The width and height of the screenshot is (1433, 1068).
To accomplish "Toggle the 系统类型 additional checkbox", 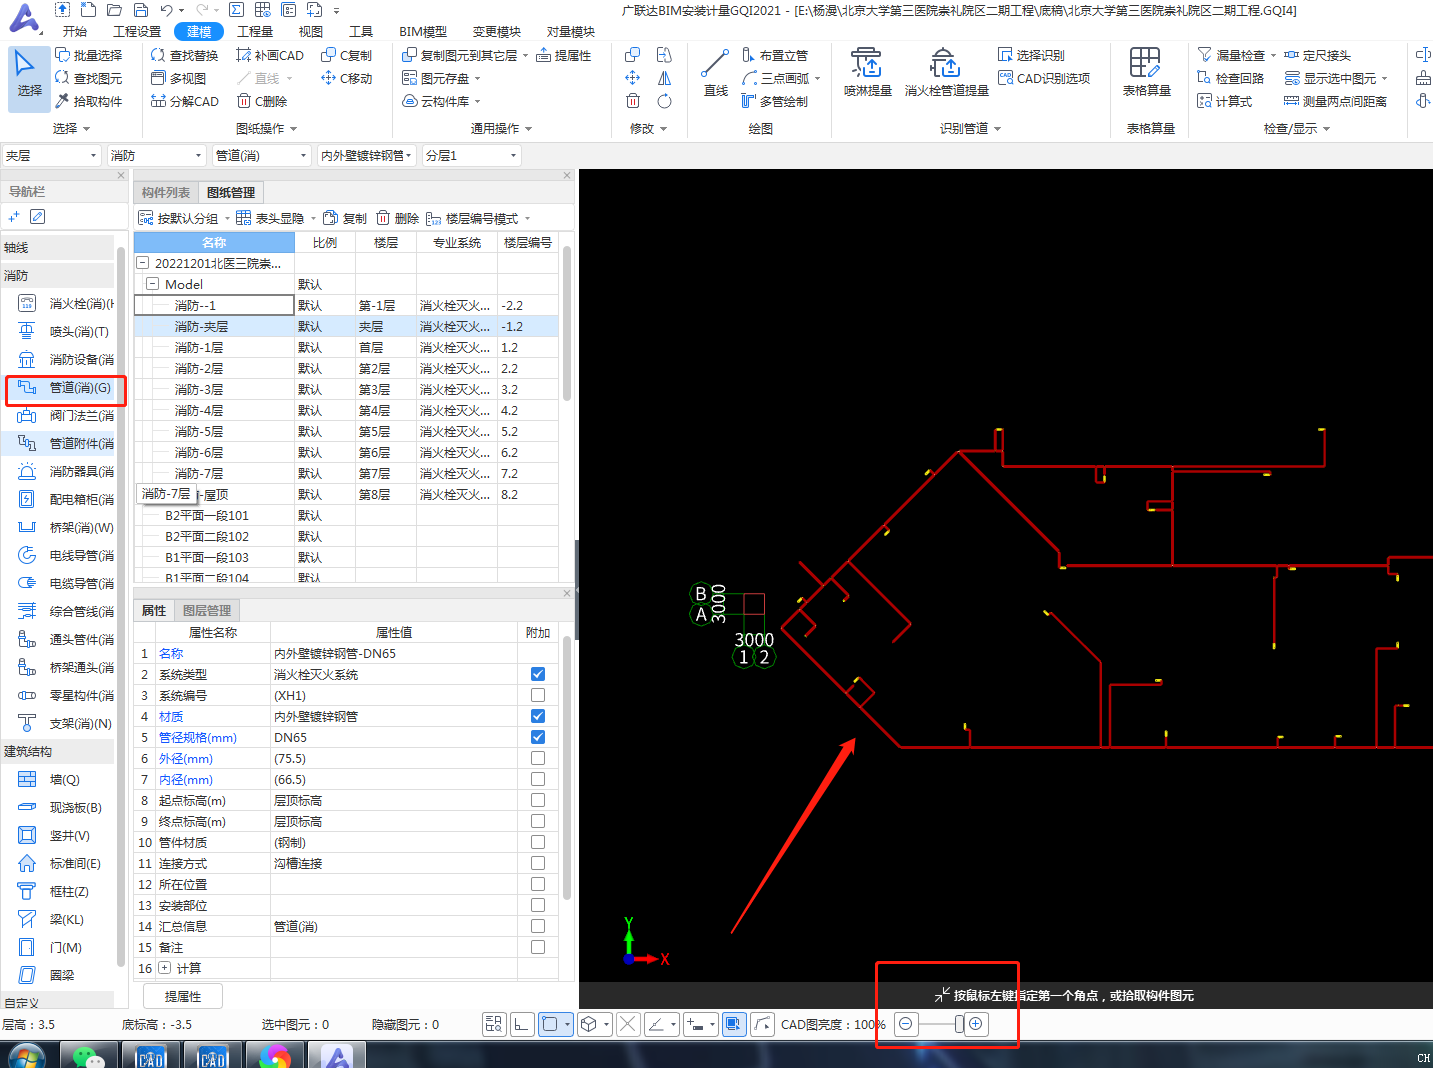I will [x=538, y=674].
